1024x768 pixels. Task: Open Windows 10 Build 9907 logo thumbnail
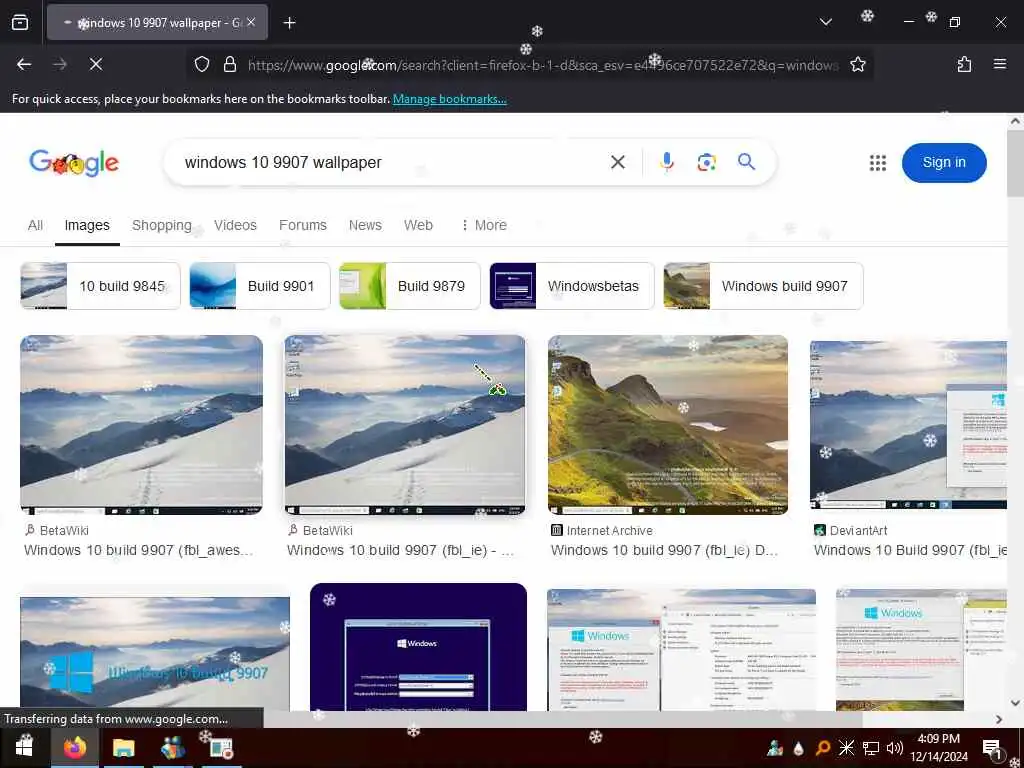pos(155,654)
